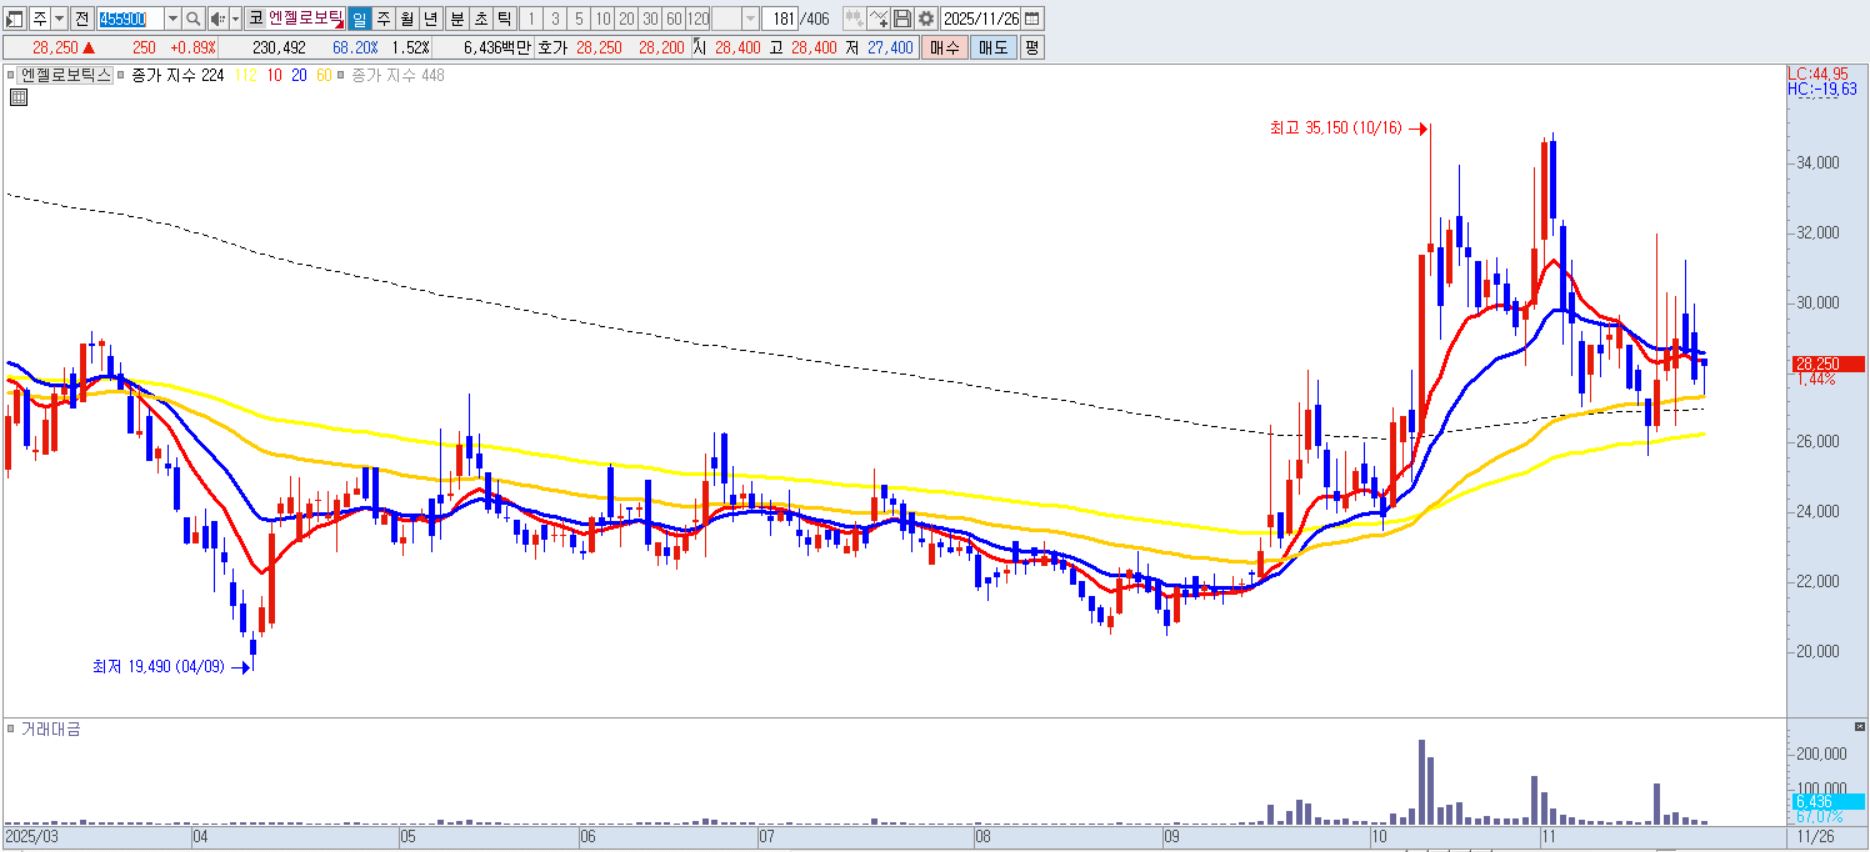
Task: Click the window layout icon at top-left
Action: pyautogui.click(x=15, y=19)
